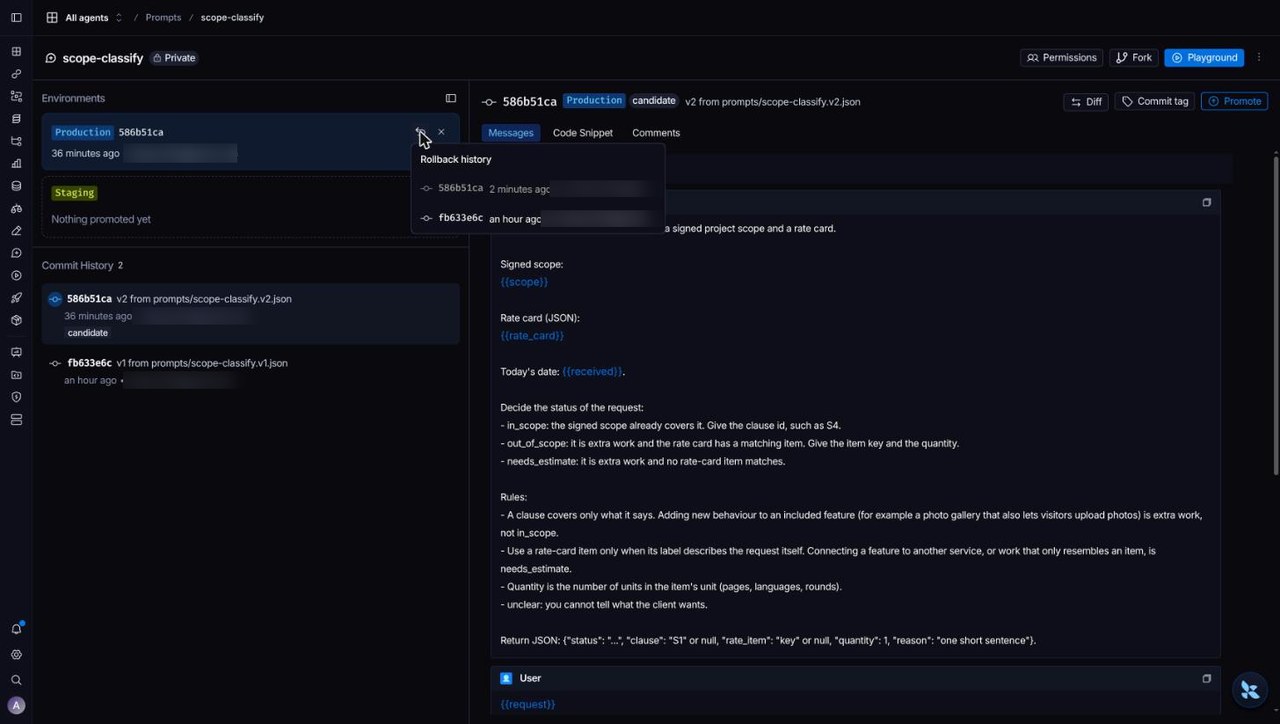
Task: Open the kebab menu beside Playground
Action: [1259, 58]
